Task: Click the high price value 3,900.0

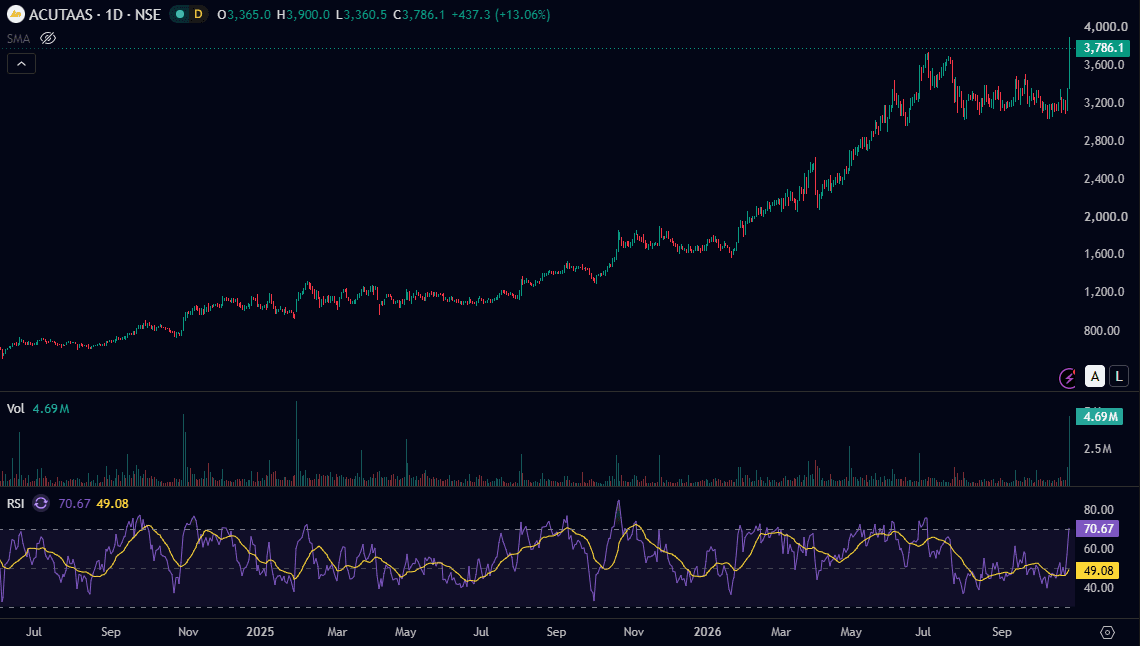Action: (308, 15)
